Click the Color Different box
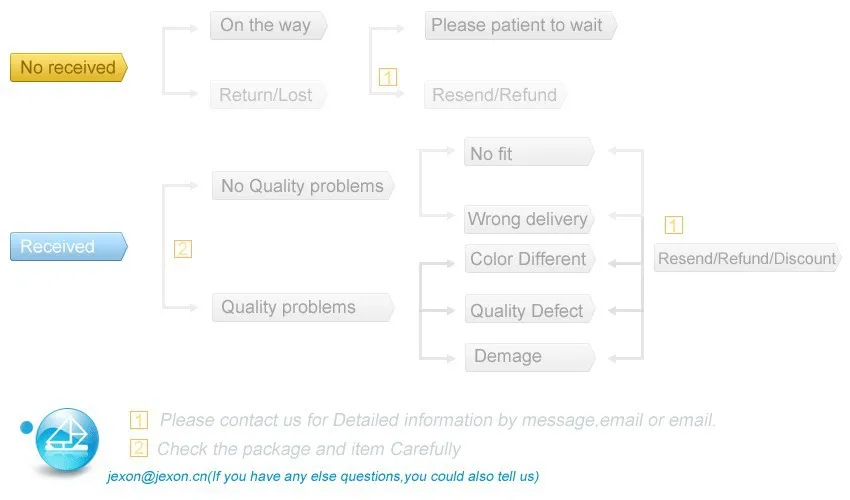Screen dimensions: 850x500 coord(528,259)
